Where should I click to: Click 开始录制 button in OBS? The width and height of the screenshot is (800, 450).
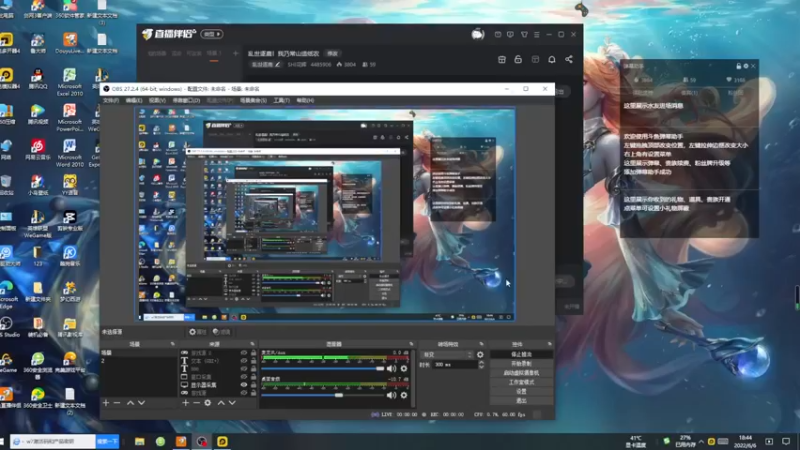pyautogui.click(x=521, y=364)
